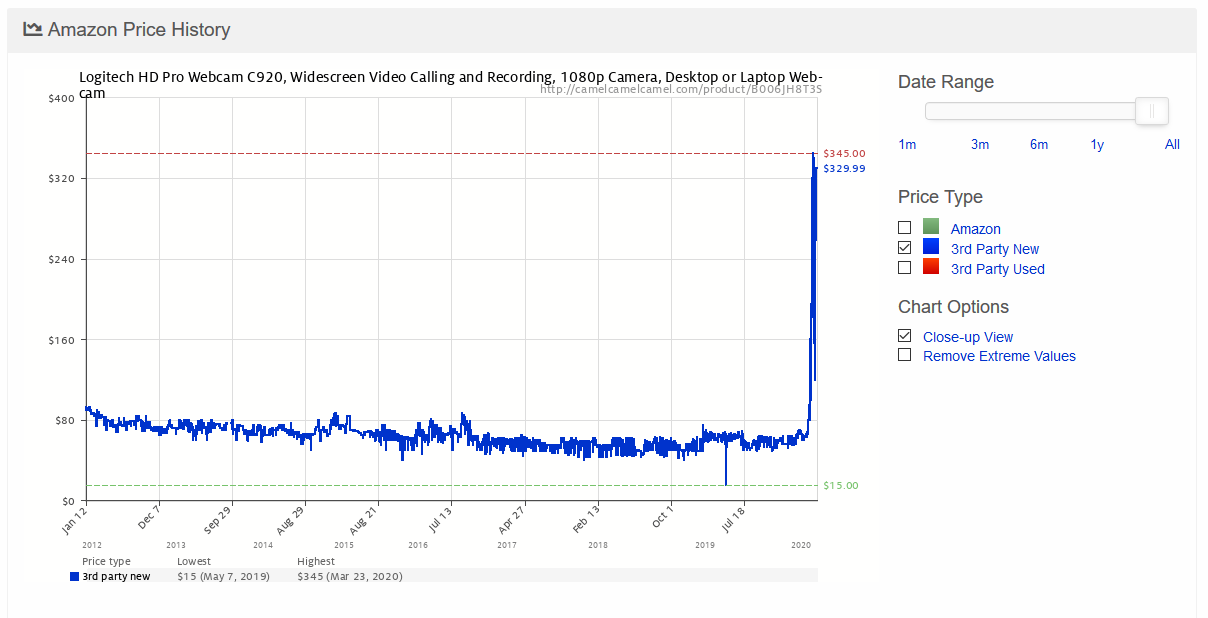
Task: Click the chart icon beside Amazon Price History
Action: (32, 29)
